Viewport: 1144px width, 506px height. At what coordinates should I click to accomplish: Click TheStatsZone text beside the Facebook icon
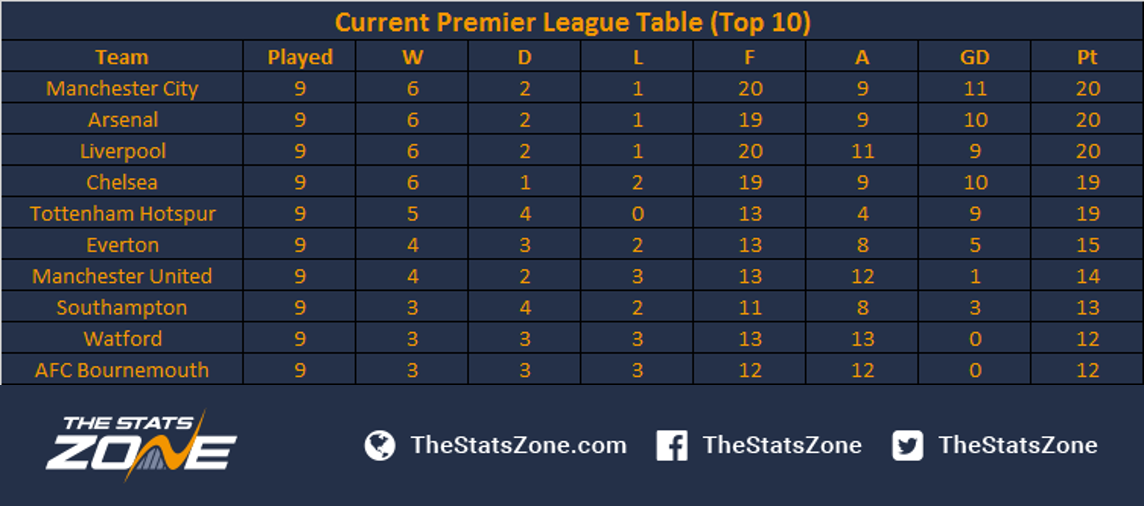(x=782, y=445)
